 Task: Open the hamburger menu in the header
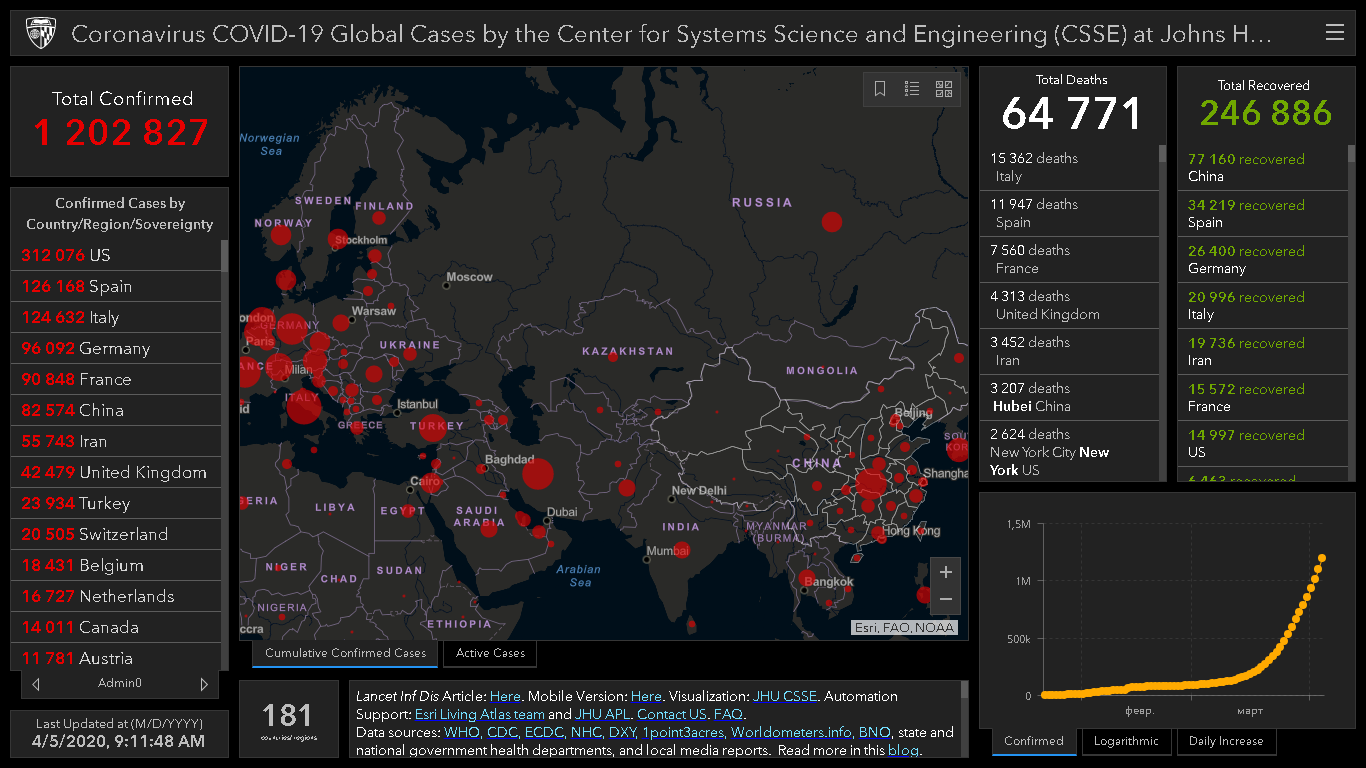pos(1334,33)
